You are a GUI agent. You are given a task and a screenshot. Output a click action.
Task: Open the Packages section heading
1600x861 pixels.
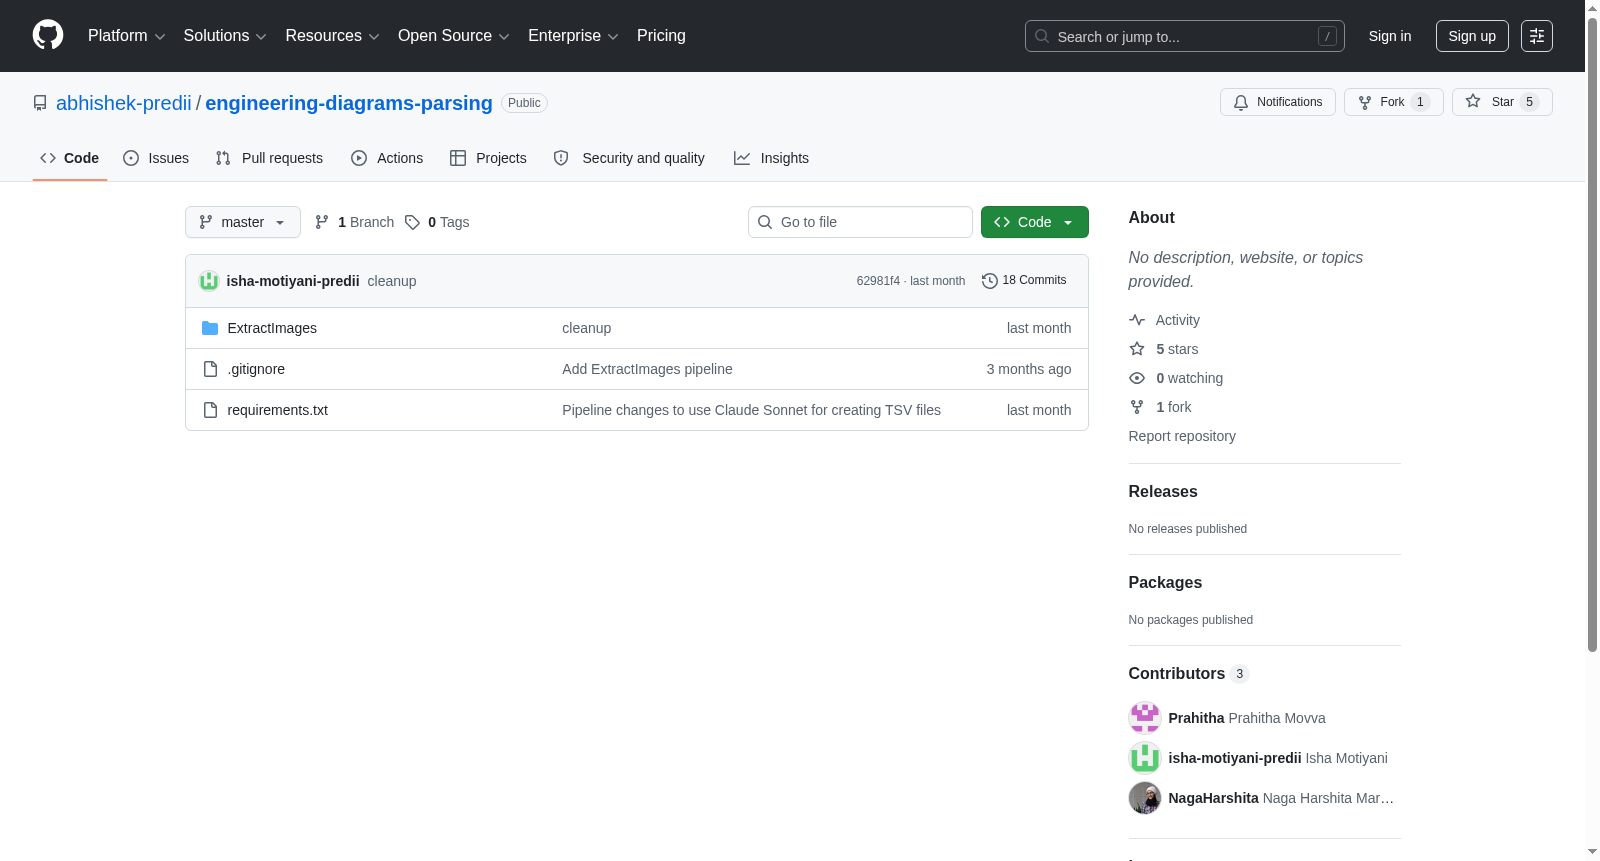click(1165, 583)
